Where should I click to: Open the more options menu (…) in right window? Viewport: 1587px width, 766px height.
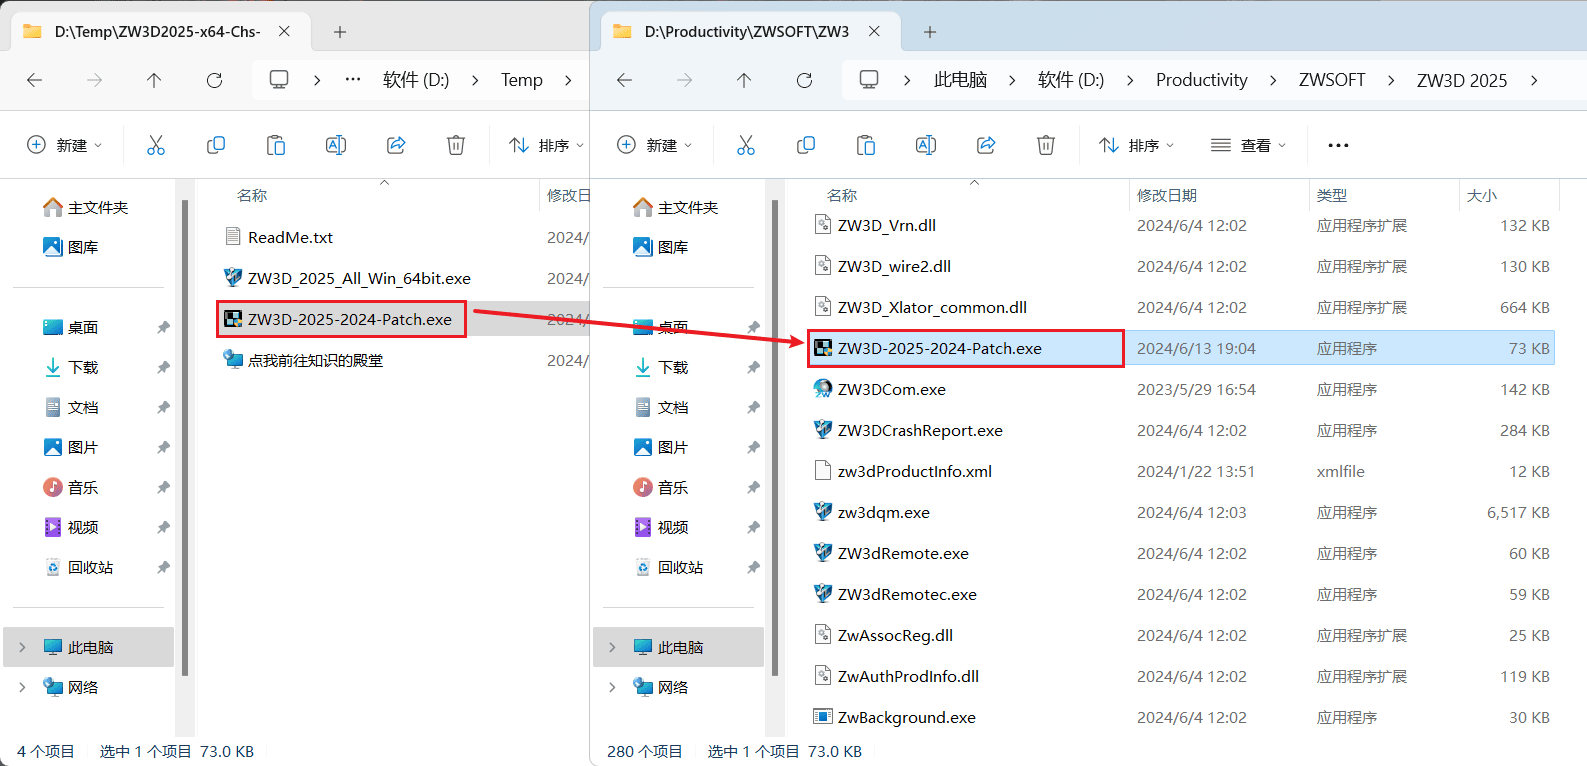click(1338, 145)
